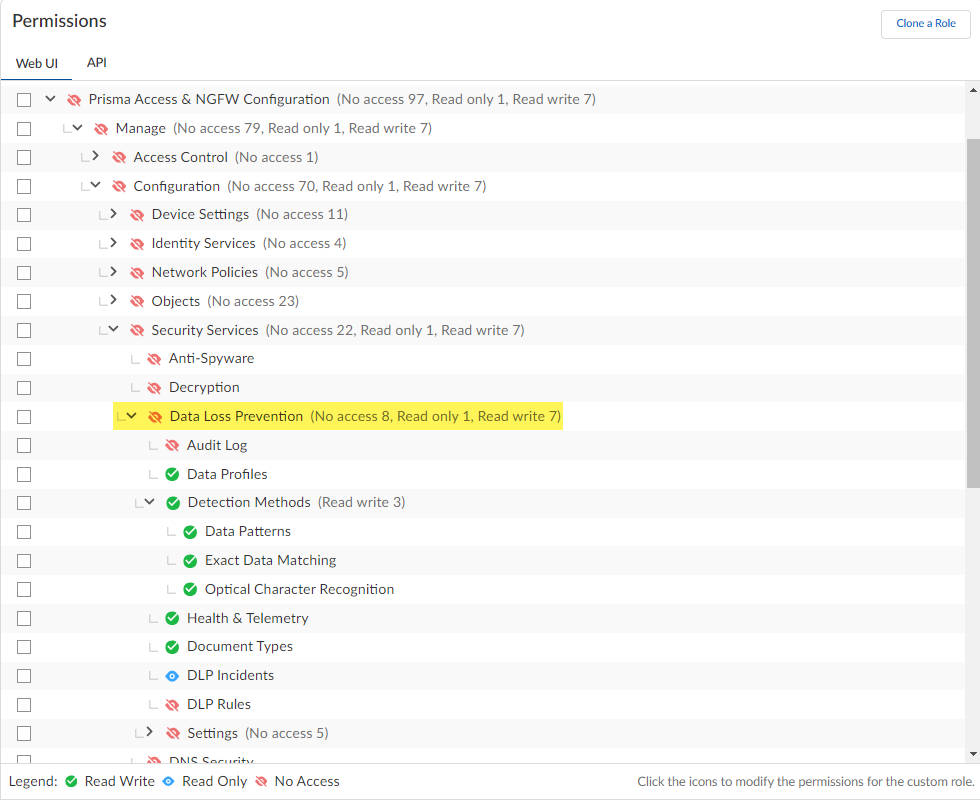Collapse the Security Services node

click(x=113, y=329)
